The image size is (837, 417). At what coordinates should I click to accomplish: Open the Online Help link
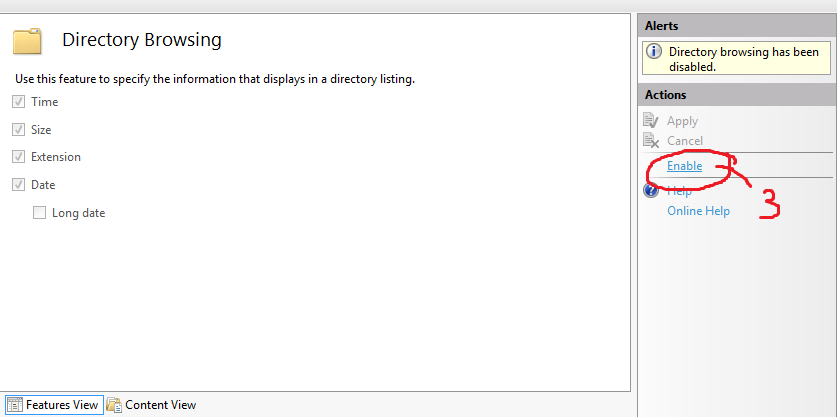[698, 211]
